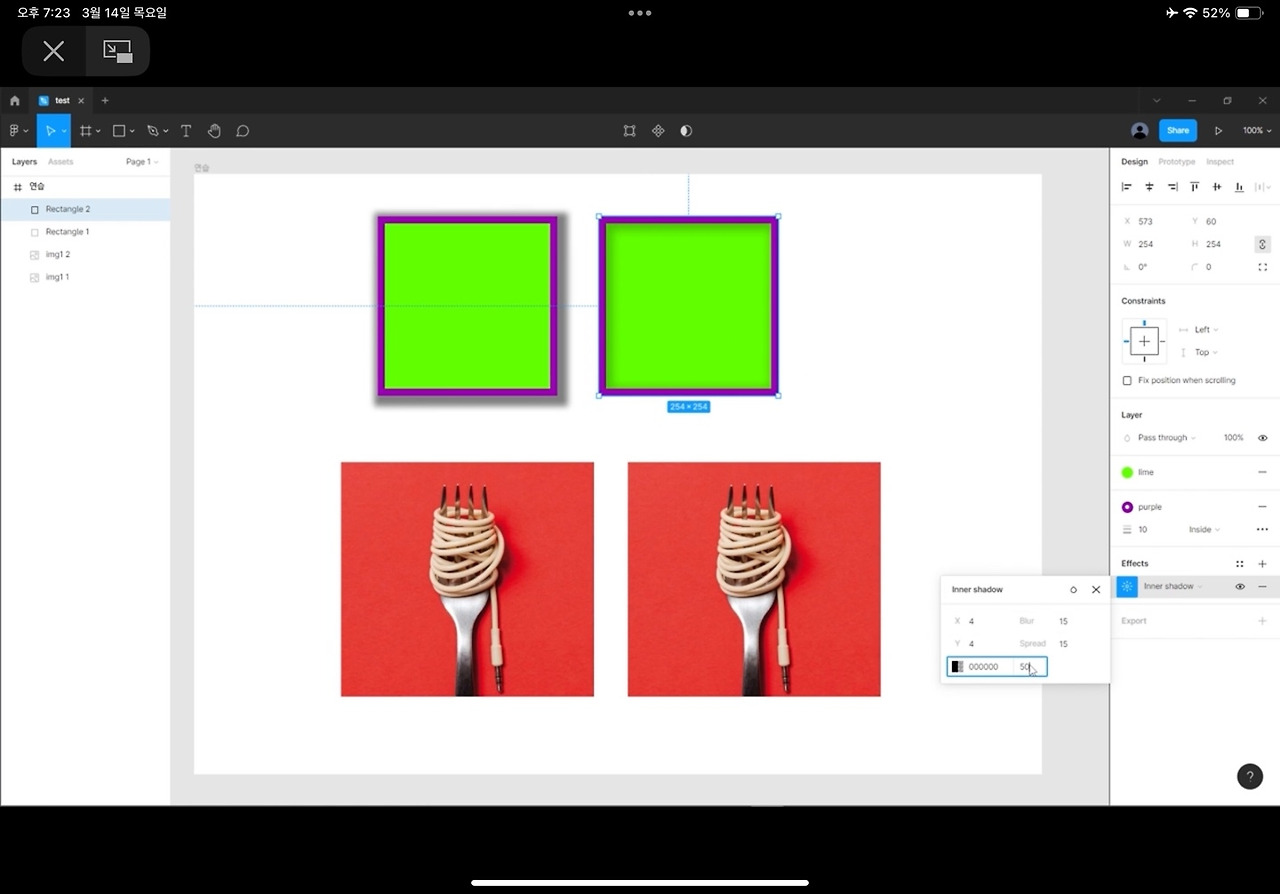The height and width of the screenshot is (894, 1280).
Task: Select the Rectangle 1 layer
Action: point(85,232)
